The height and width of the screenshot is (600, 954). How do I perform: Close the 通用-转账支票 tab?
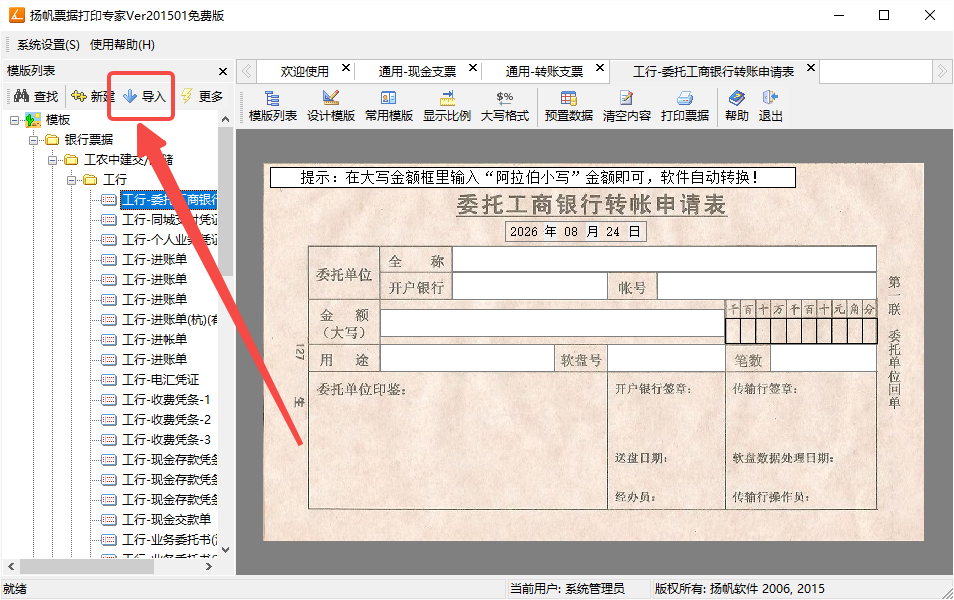[600, 68]
